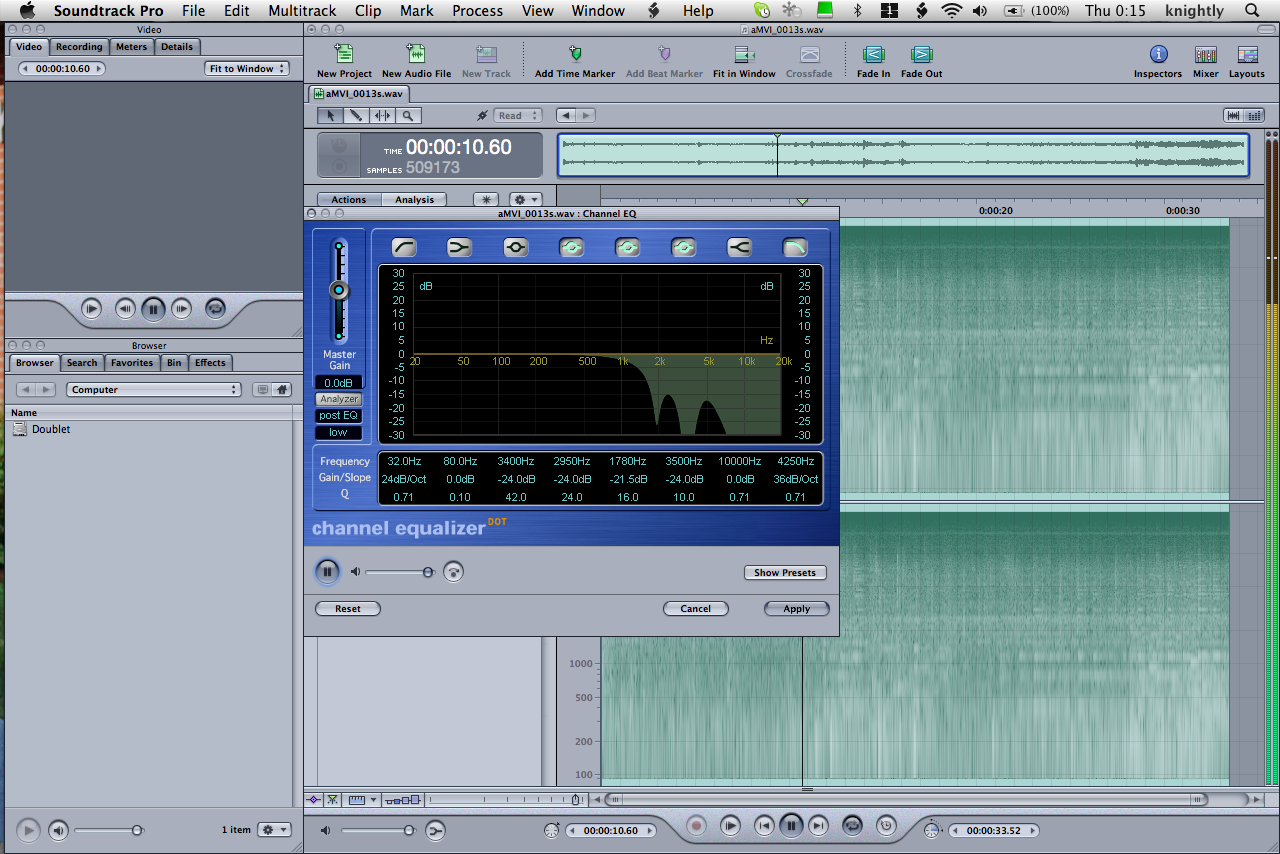Toggle the 1780Hz parametric EQ band
The height and width of the screenshot is (854, 1280).
(x=627, y=247)
